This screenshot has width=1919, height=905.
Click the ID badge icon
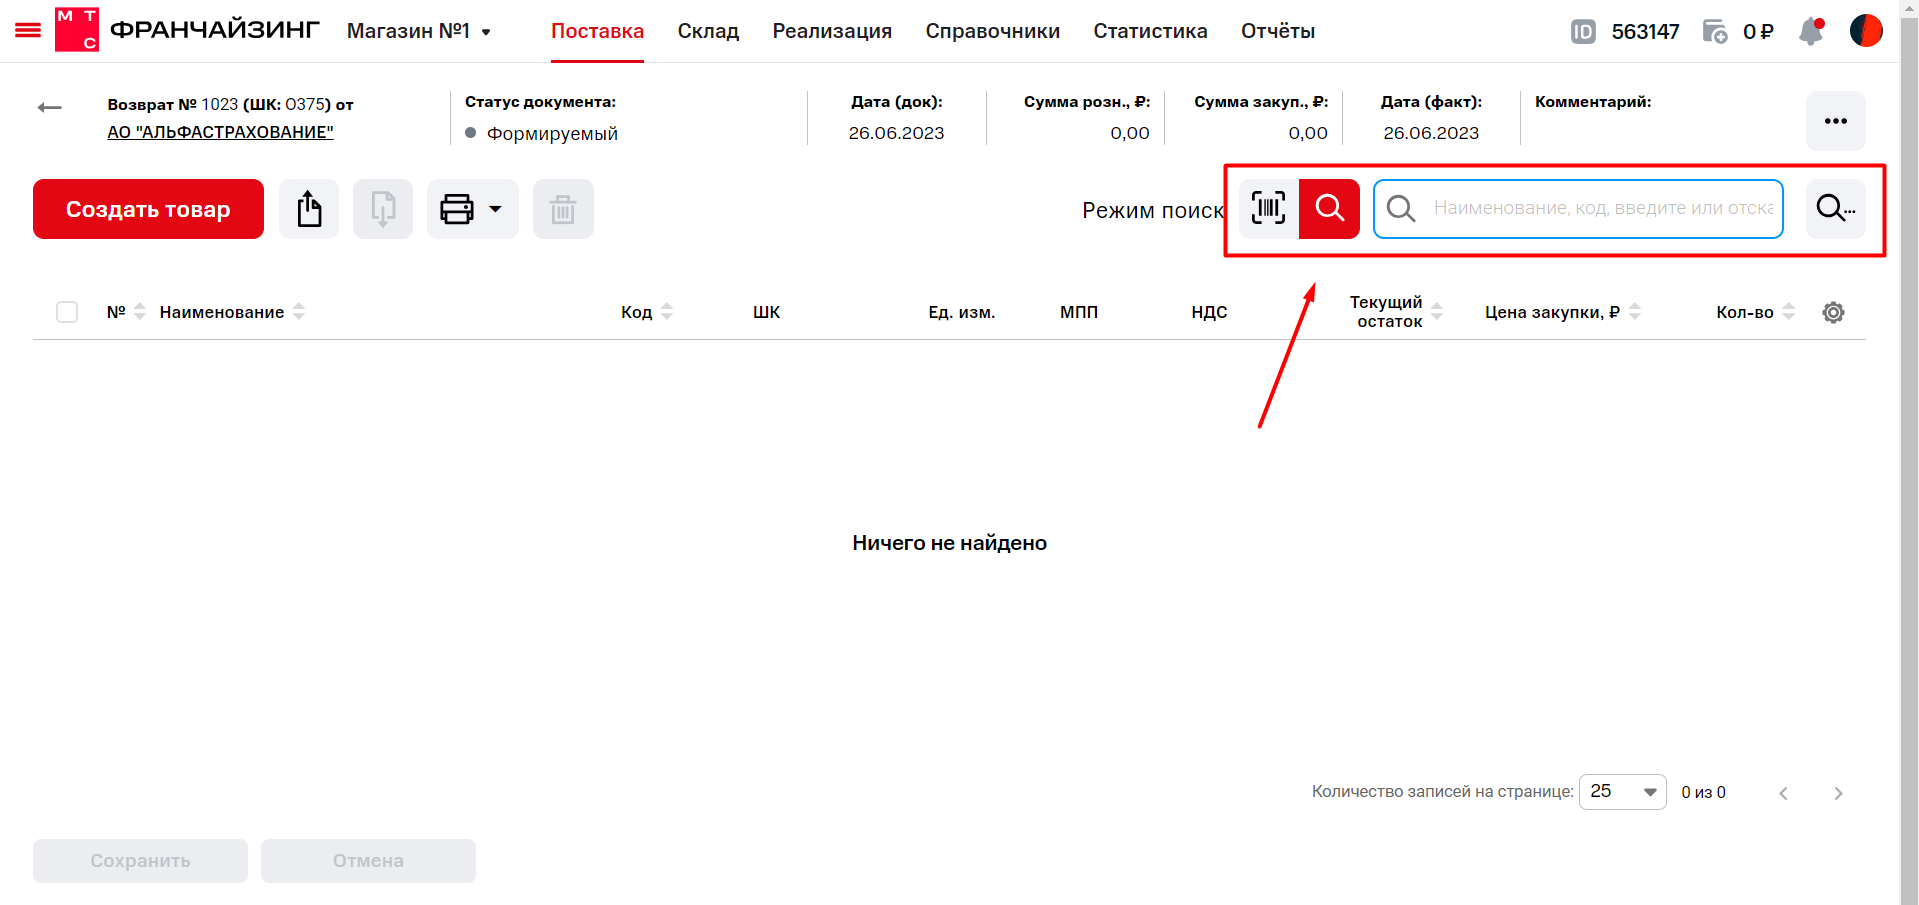pos(1583,32)
